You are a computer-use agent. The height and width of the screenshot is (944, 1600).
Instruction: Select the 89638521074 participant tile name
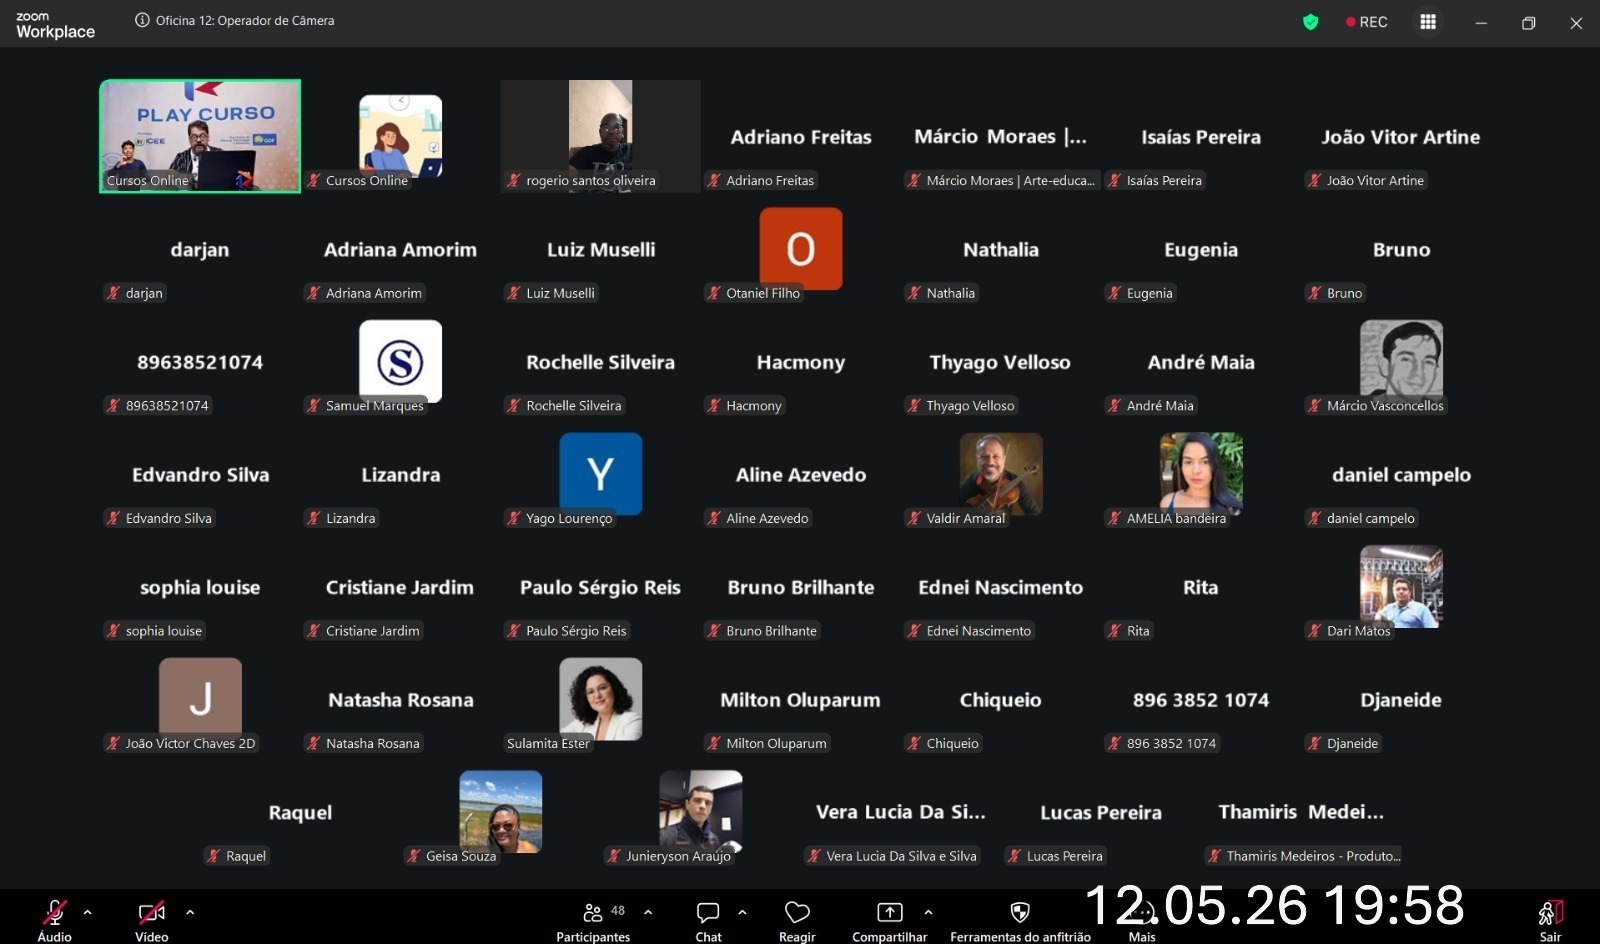point(200,362)
